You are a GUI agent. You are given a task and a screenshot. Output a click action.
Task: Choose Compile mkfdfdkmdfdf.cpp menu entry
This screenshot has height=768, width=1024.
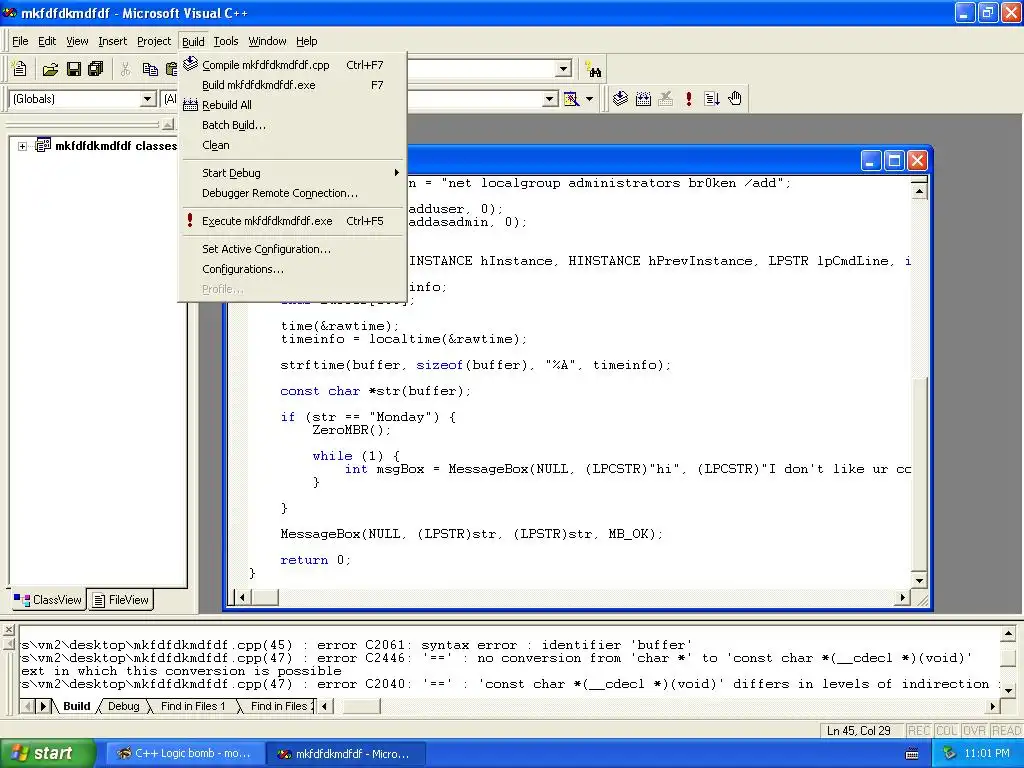point(291,65)
